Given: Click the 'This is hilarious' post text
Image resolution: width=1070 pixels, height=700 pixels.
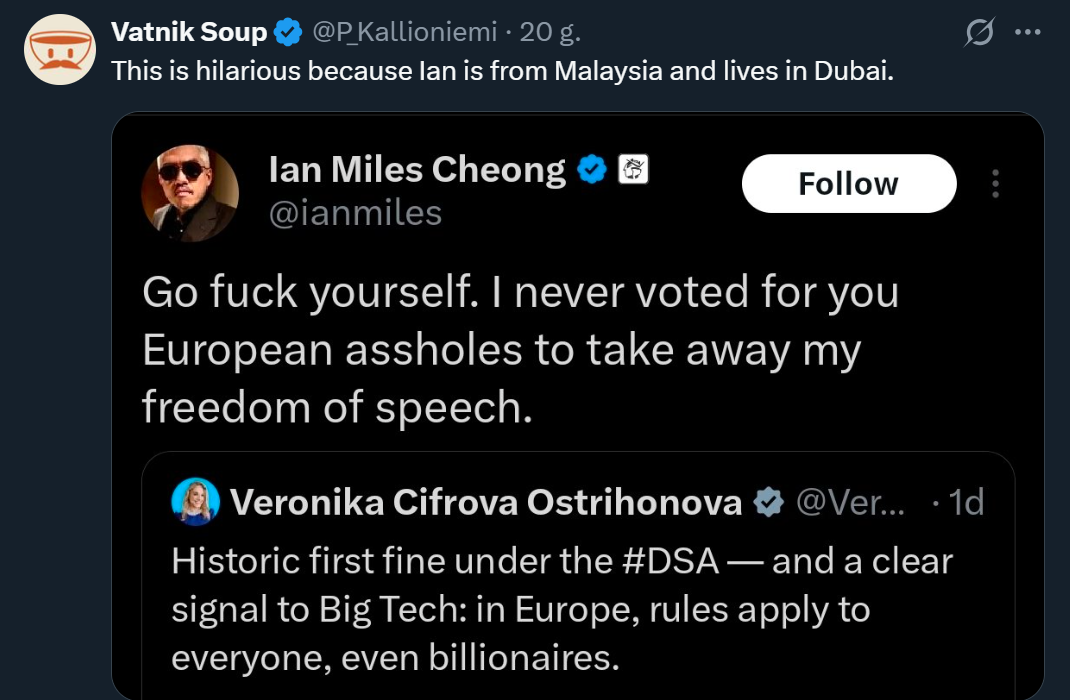Looking at the screenshot, I should [502, 71].
